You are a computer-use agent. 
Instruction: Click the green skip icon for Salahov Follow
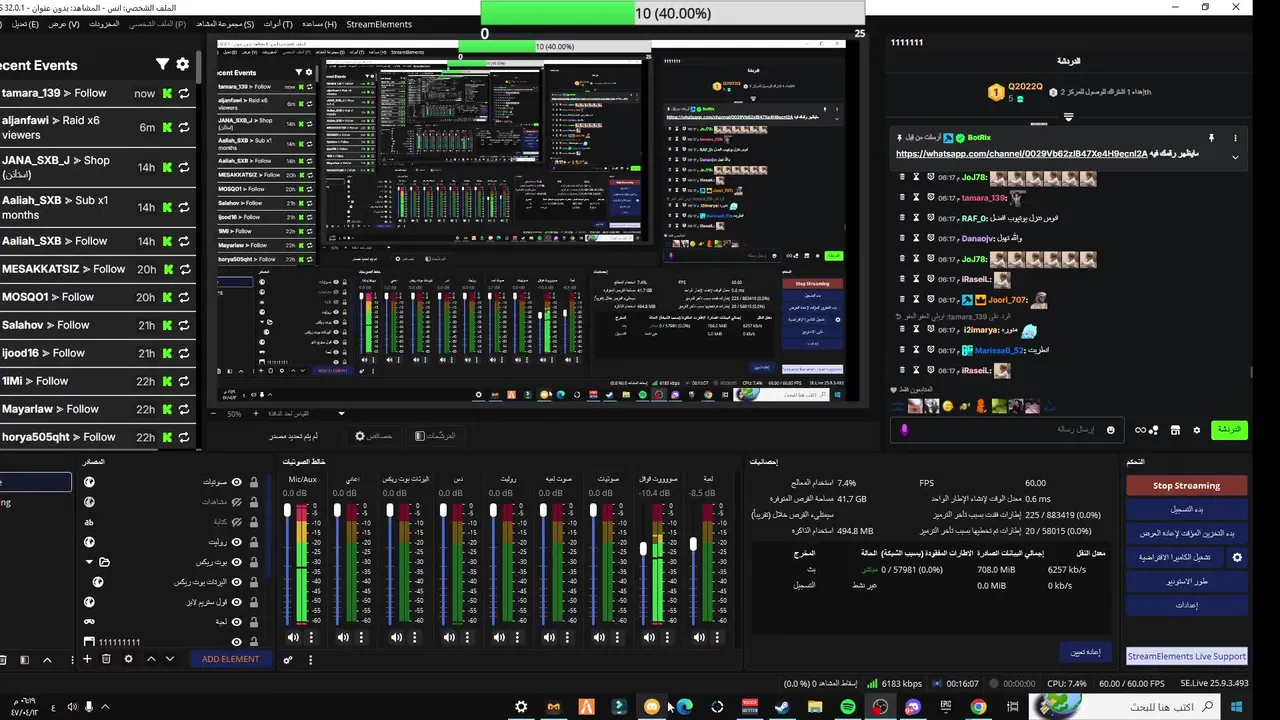(167, 325)
